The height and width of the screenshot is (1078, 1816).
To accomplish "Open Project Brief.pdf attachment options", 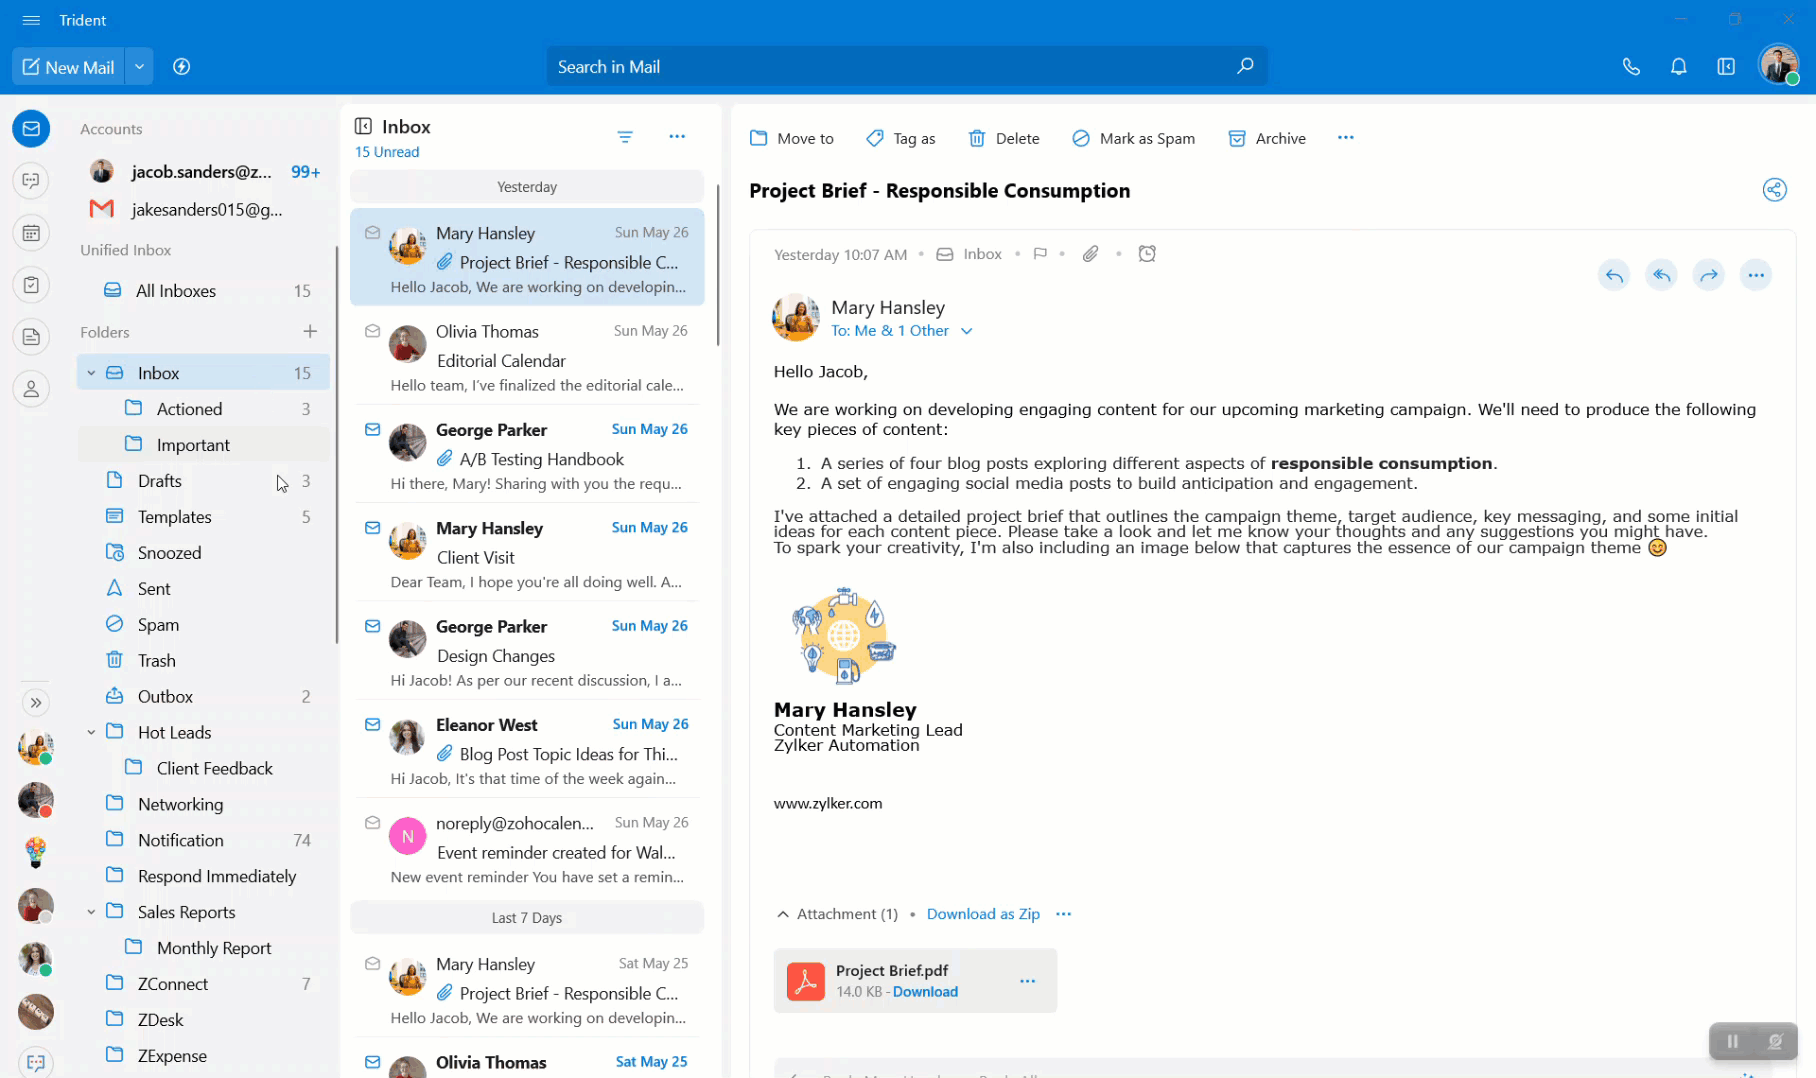I will [x=1027, y=981].
